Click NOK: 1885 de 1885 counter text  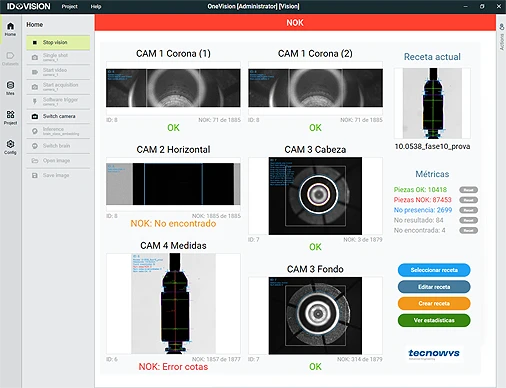pyautogui.click(x=216, y=216)
